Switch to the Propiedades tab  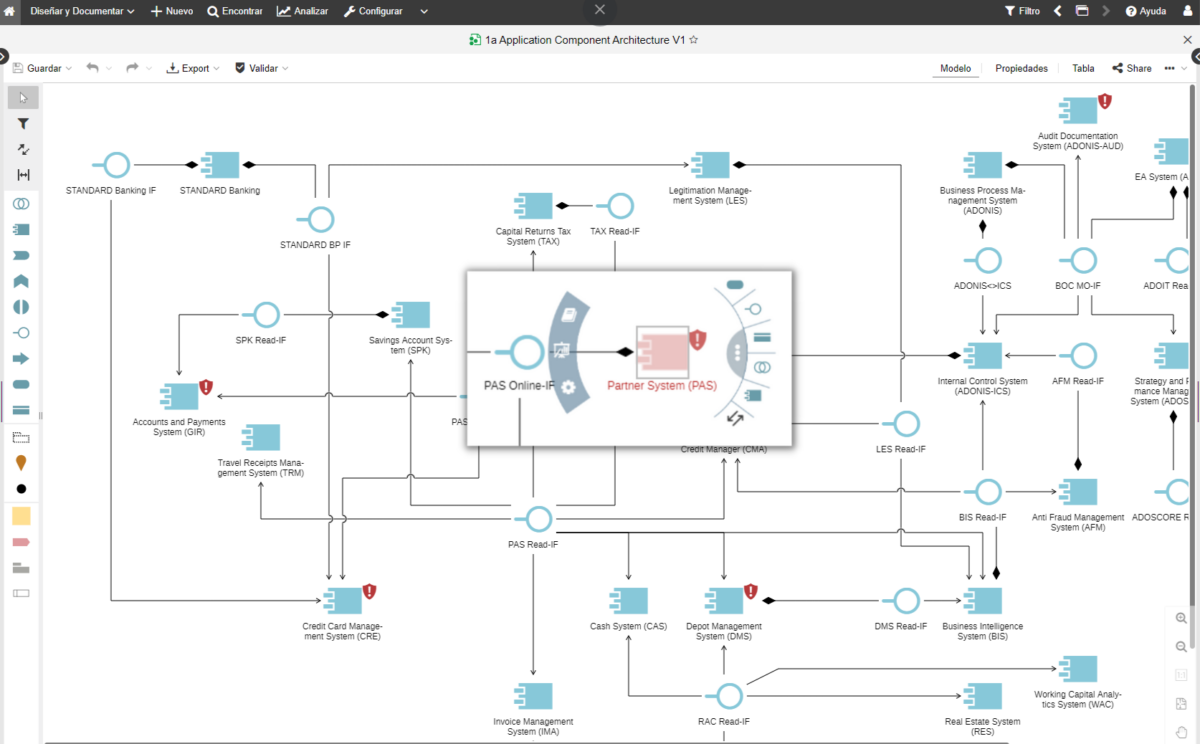(1020, 68)
